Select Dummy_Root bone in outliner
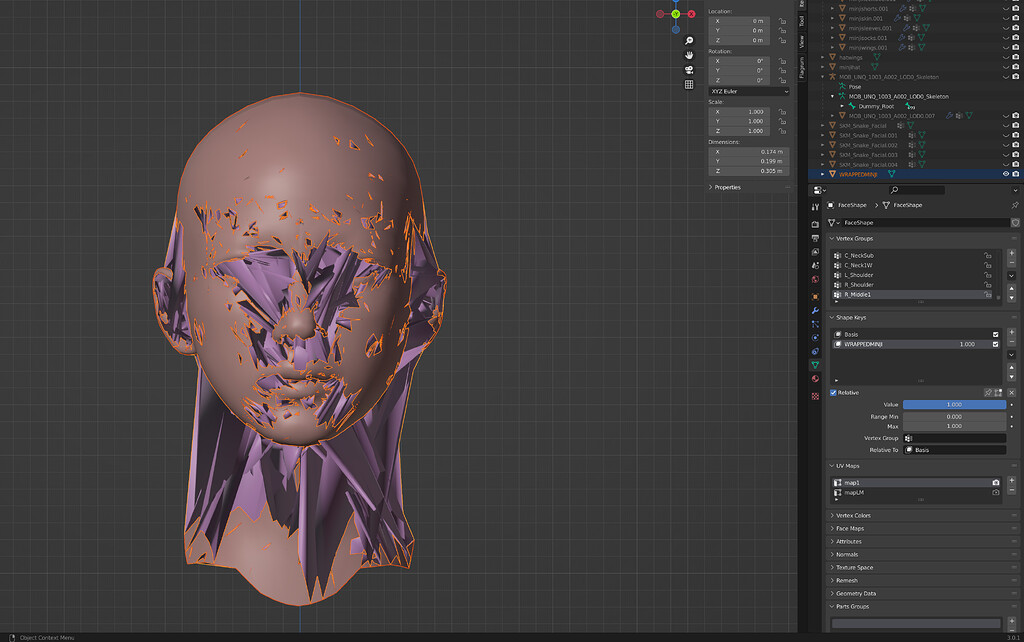The height and width of the screenshot is (642, 1024). click(876, 106)
